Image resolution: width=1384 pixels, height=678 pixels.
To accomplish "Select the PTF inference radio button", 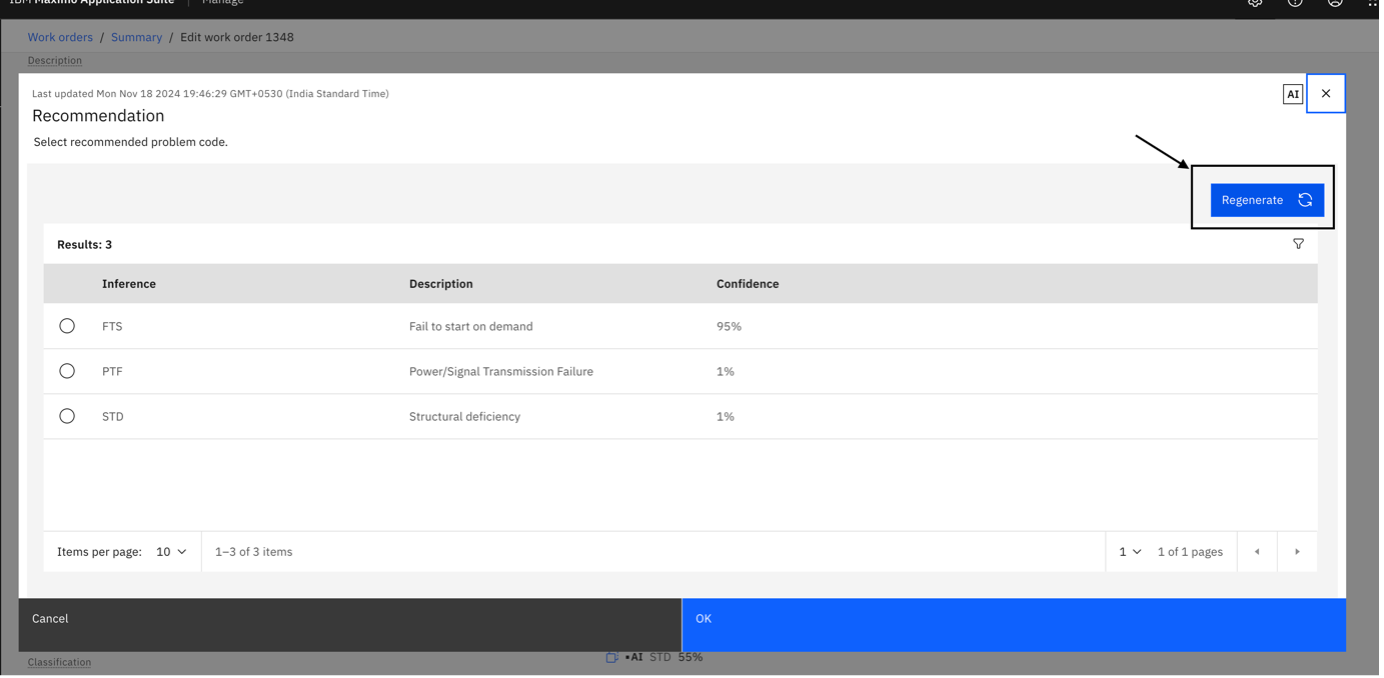I will tap(67, 371).
